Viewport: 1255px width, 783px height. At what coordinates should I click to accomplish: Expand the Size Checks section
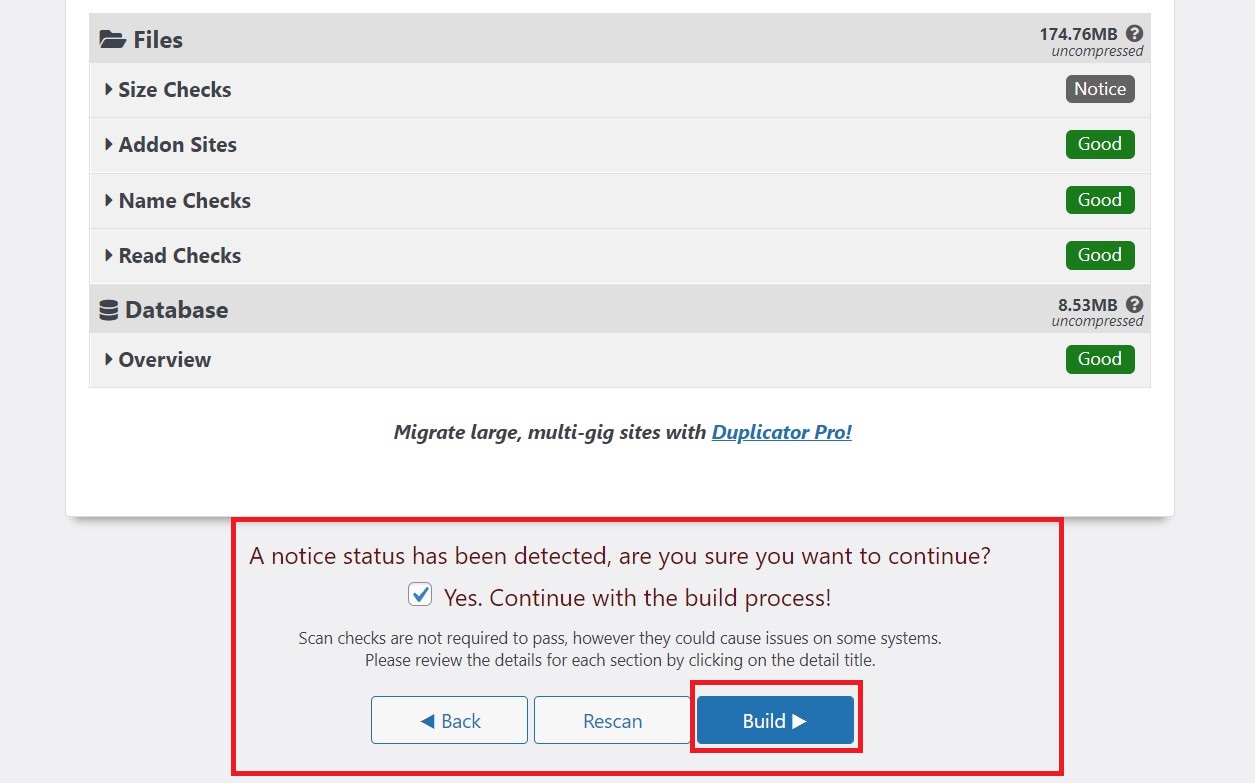point(174,90)
